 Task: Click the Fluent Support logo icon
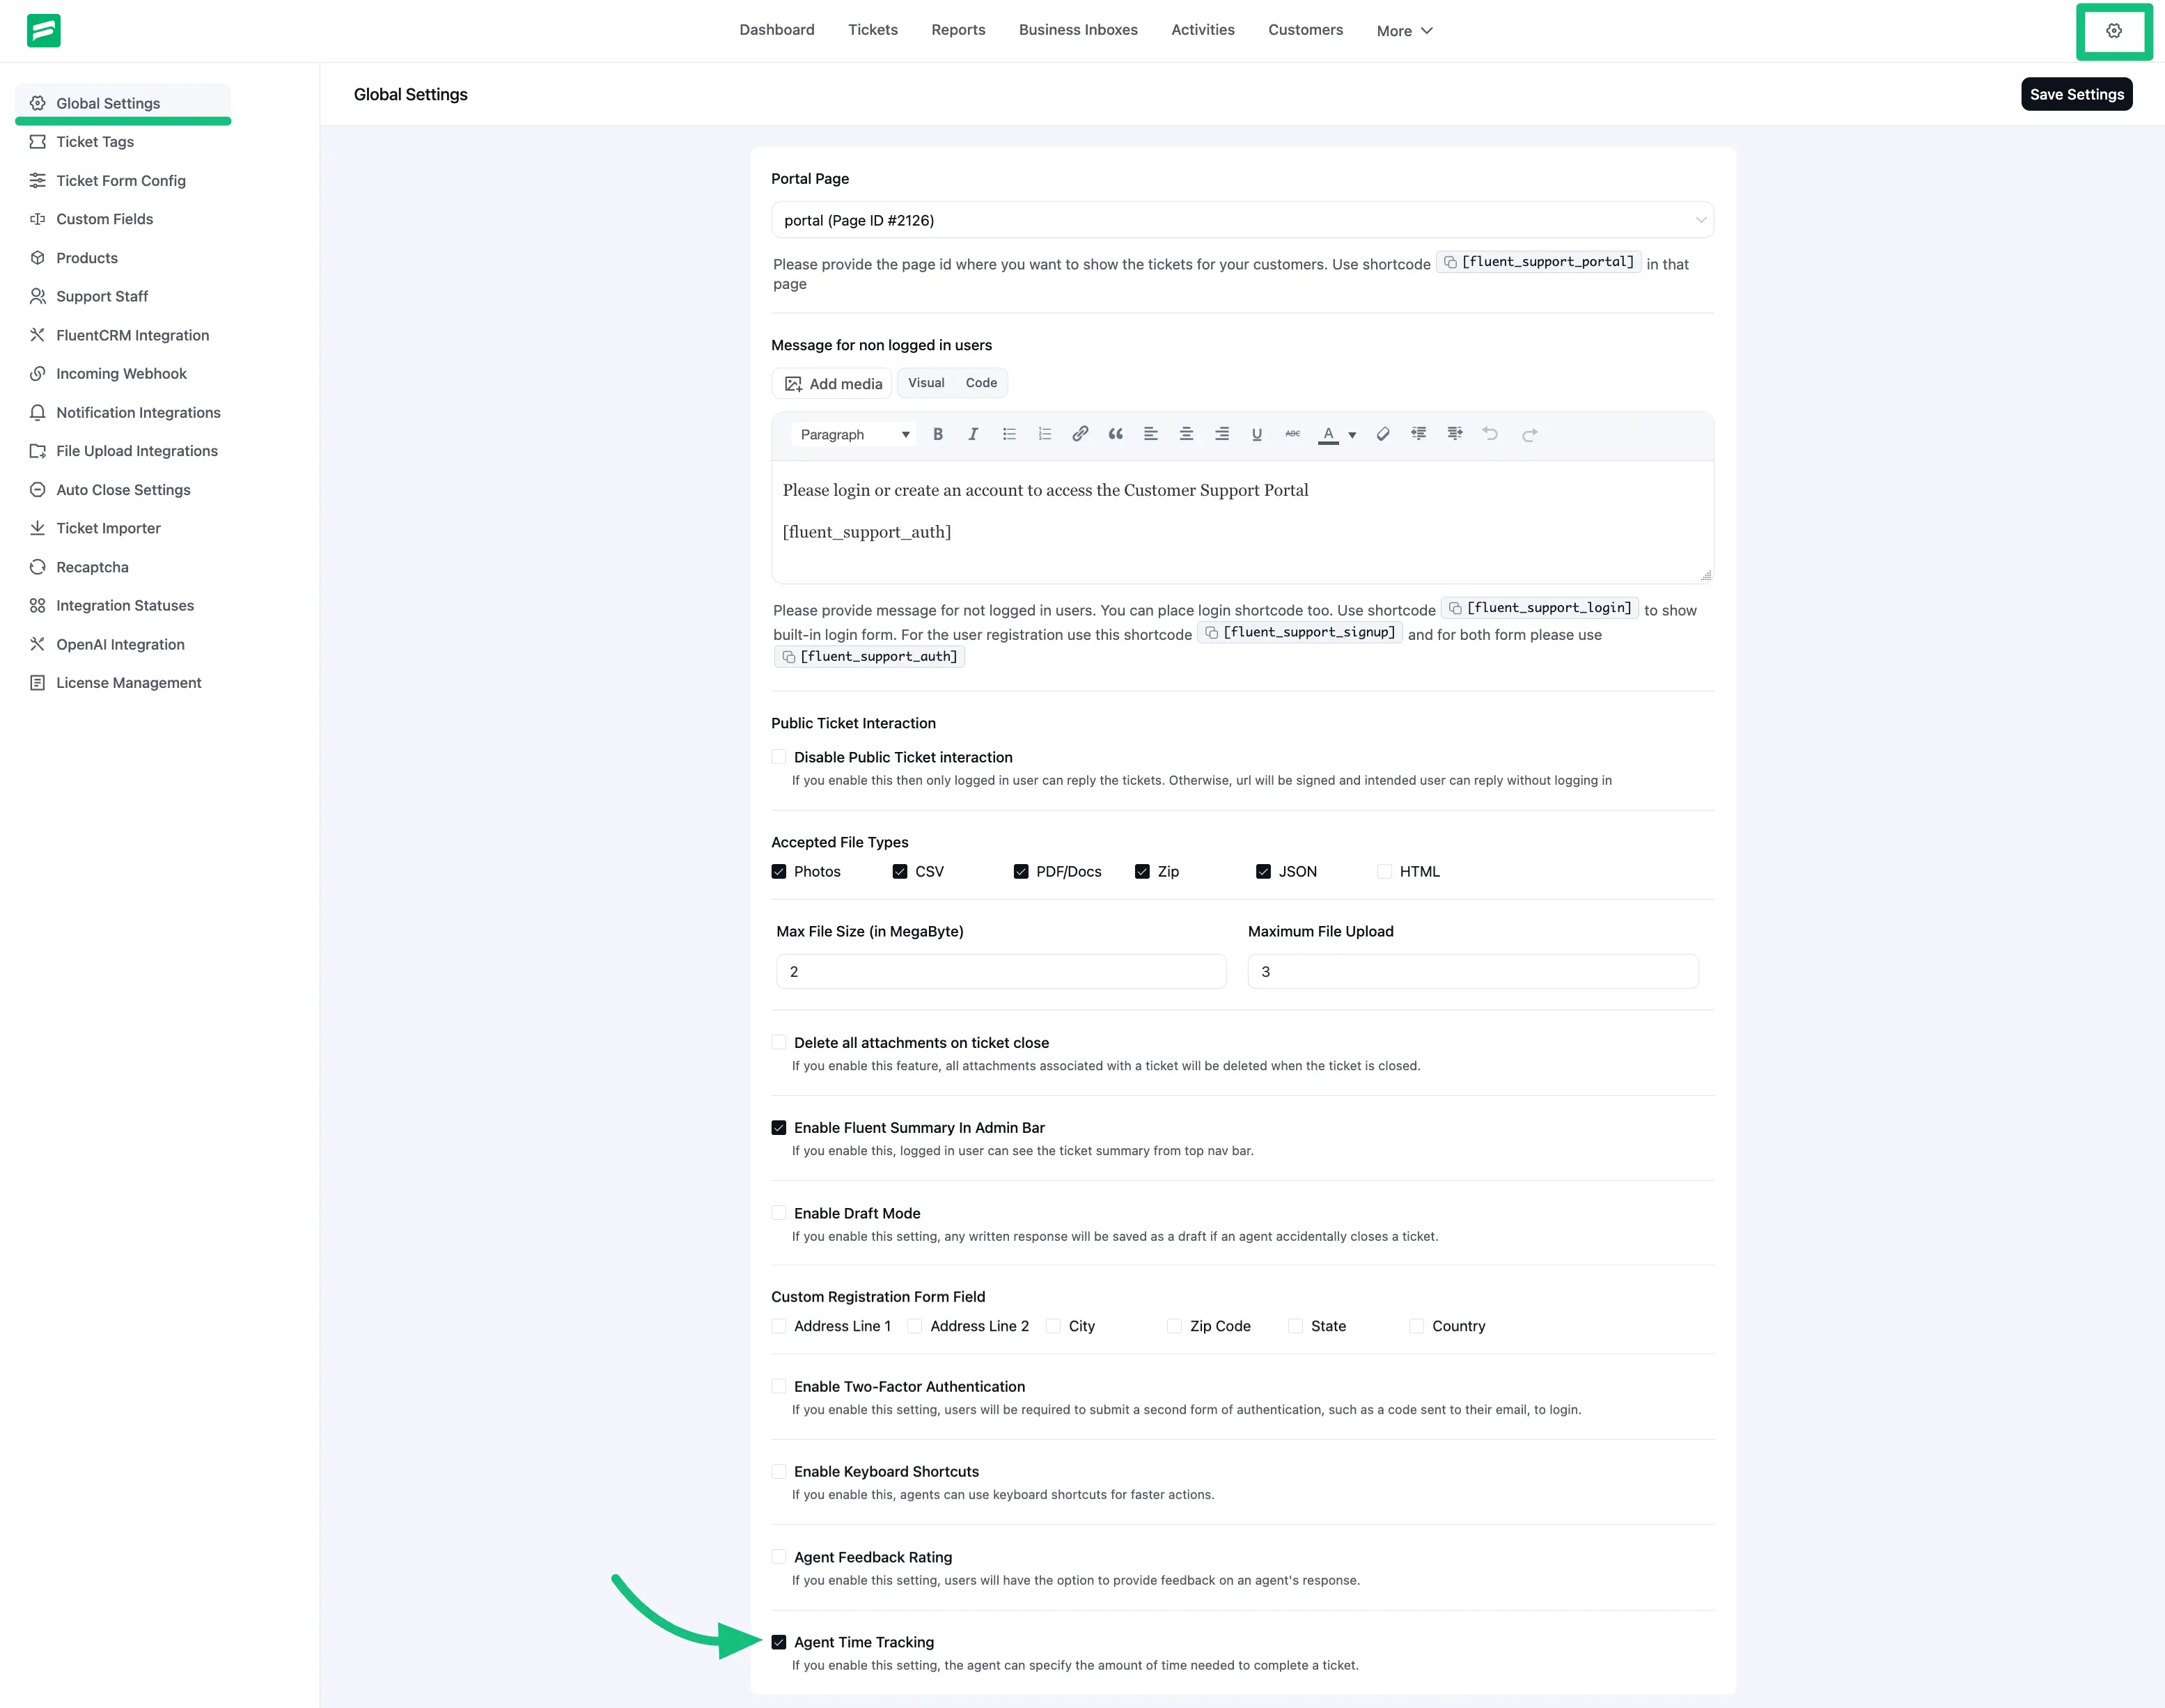click(44, 30)
